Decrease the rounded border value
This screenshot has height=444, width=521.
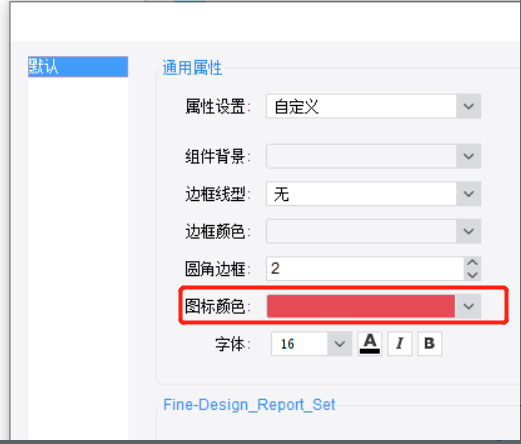(472, 275)
